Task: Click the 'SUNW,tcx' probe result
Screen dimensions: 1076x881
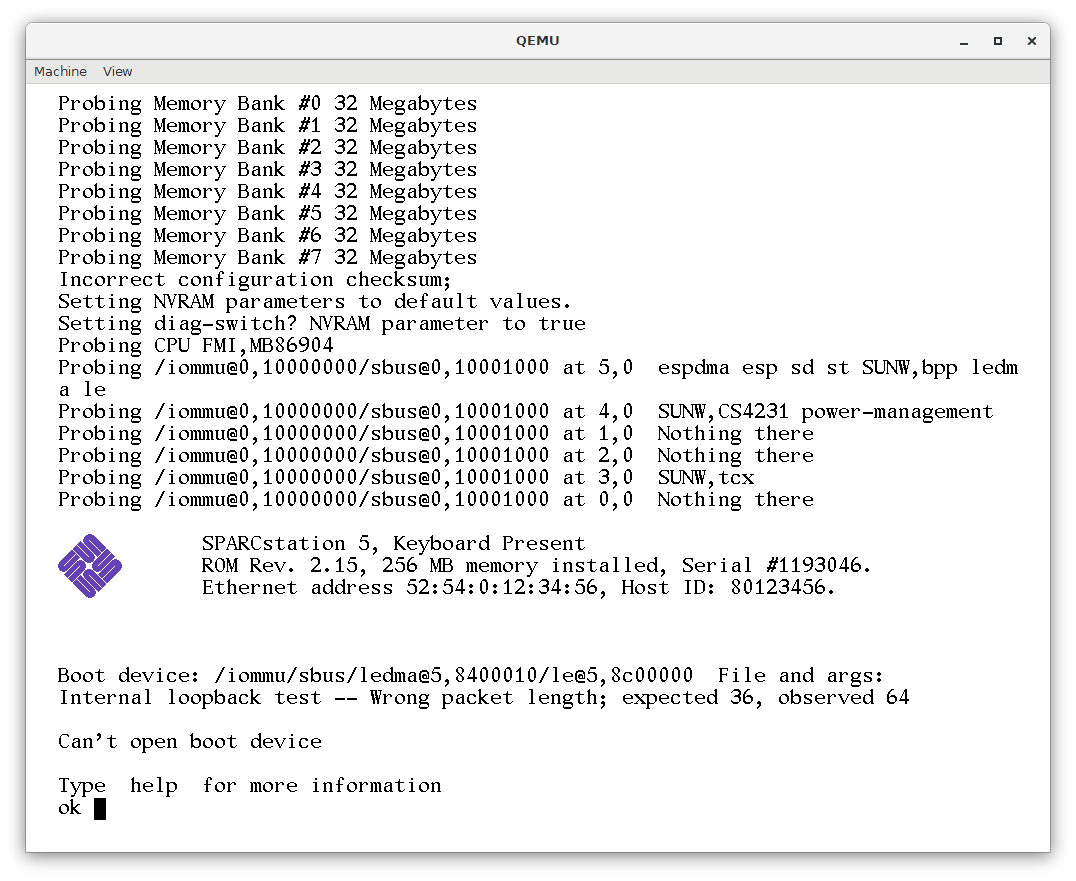Action: [705, 478]
